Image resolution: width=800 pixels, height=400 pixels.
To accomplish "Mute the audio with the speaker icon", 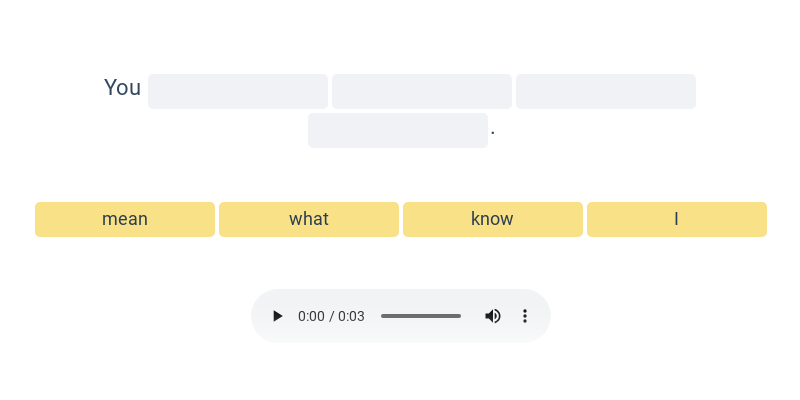I will [x=493, y=316].
